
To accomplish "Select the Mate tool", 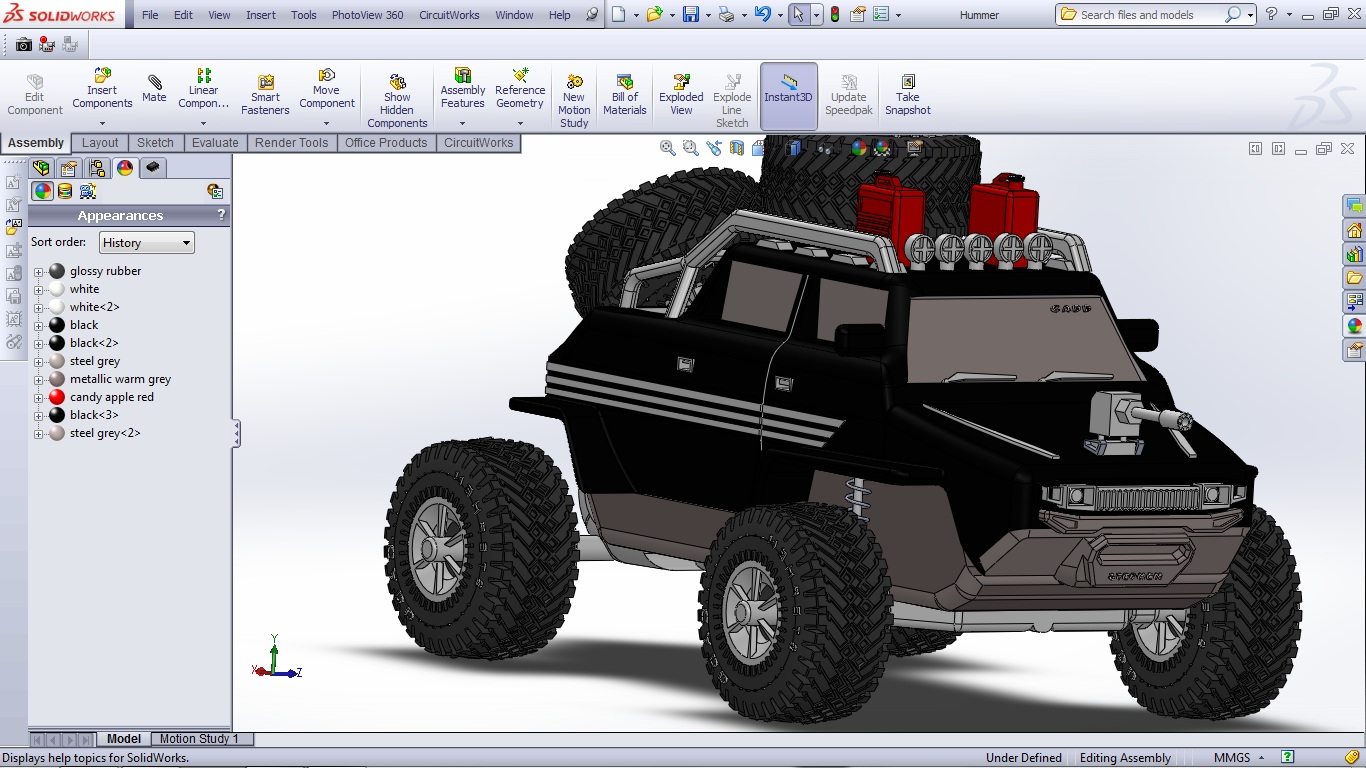I will coord(154,89).
